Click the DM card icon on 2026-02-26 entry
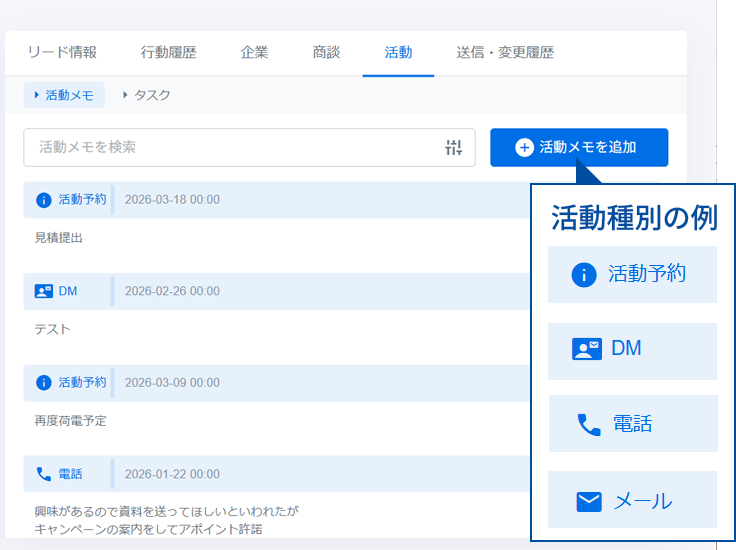Image resolution: width=736 pixels, height=550 pixels. 44,291
